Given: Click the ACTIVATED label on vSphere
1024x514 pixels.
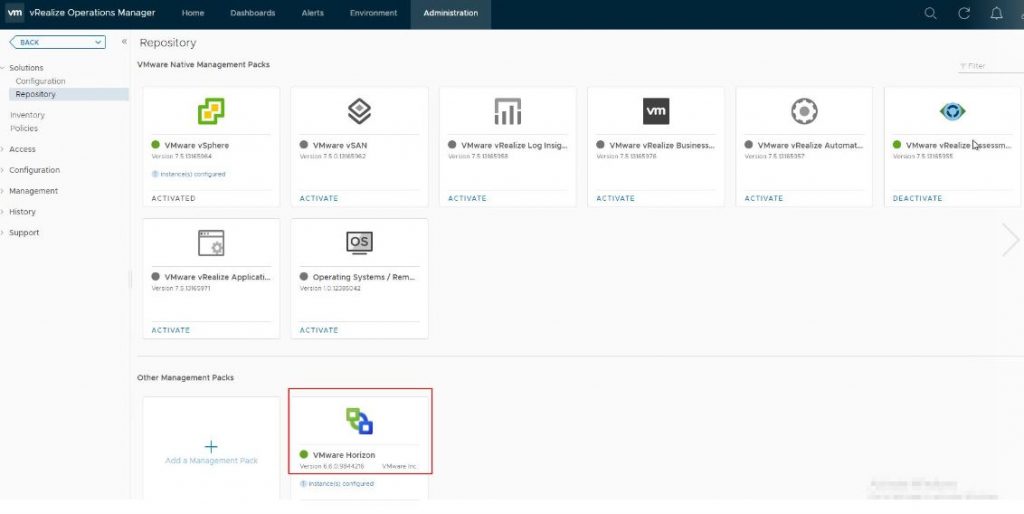Looking at the screenshot, I should [173, 198].
